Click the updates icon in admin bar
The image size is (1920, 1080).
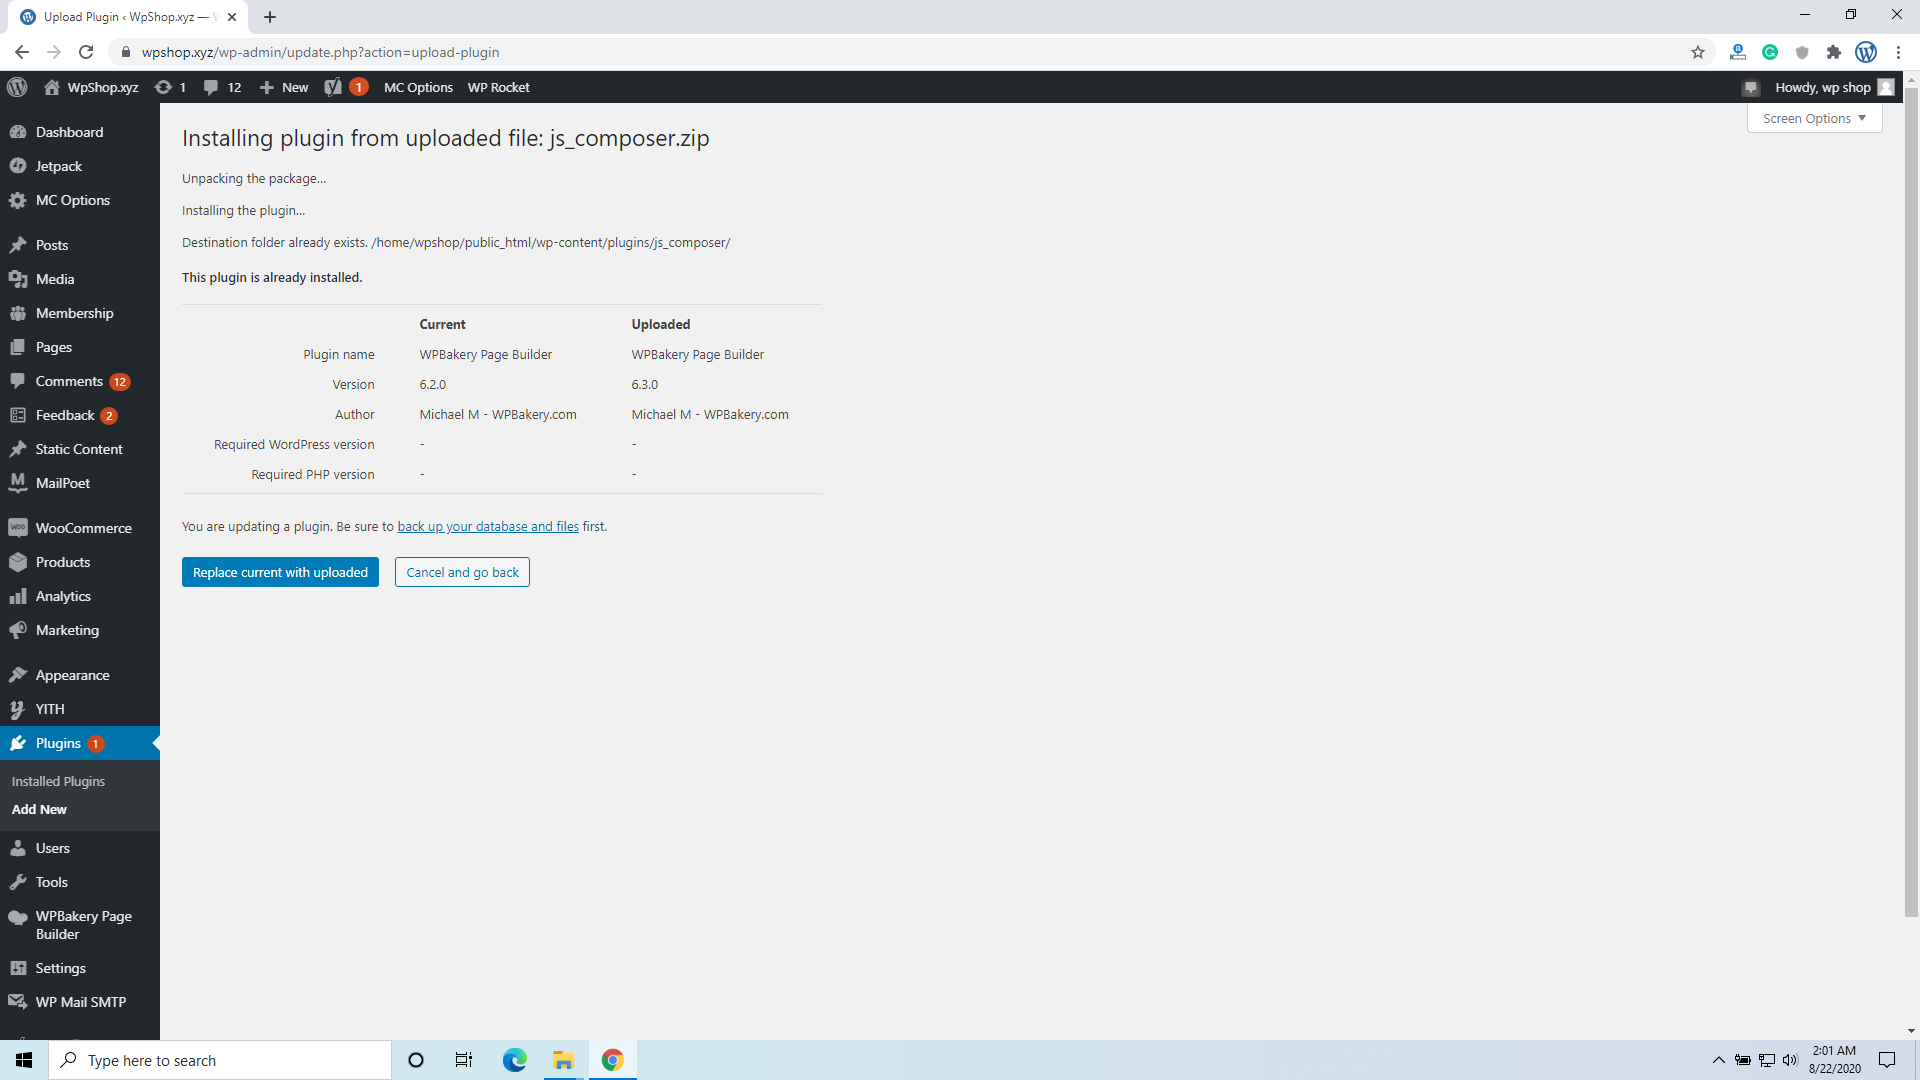(163, 87)
